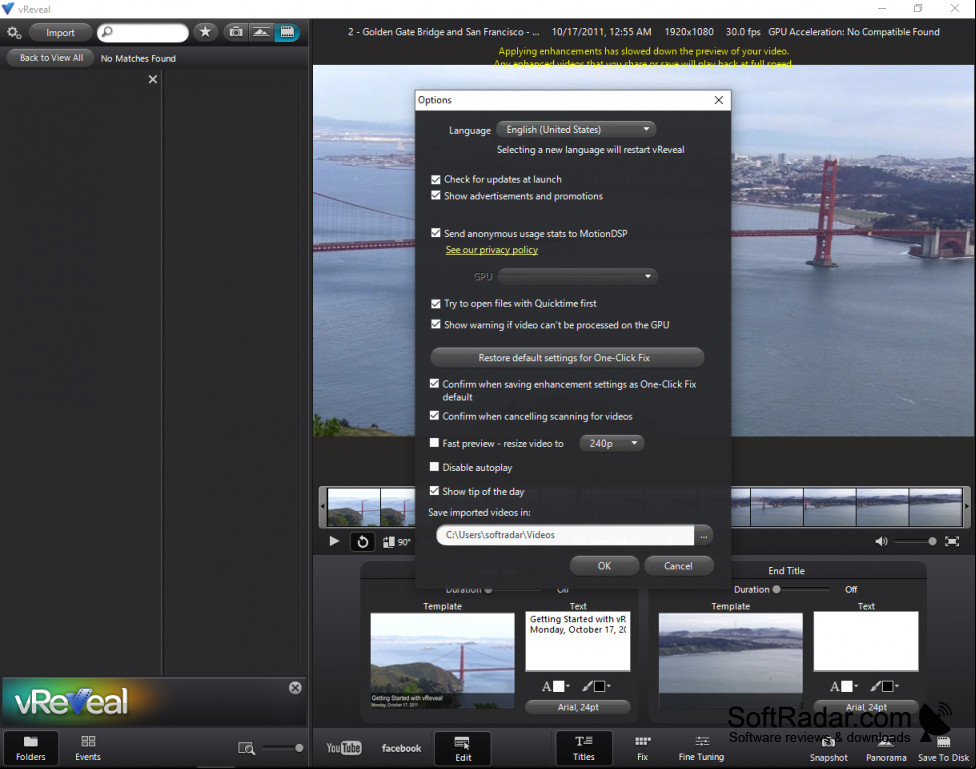Open the Titles tab
The image size is (976, 769).
click(x=584, y=748)
